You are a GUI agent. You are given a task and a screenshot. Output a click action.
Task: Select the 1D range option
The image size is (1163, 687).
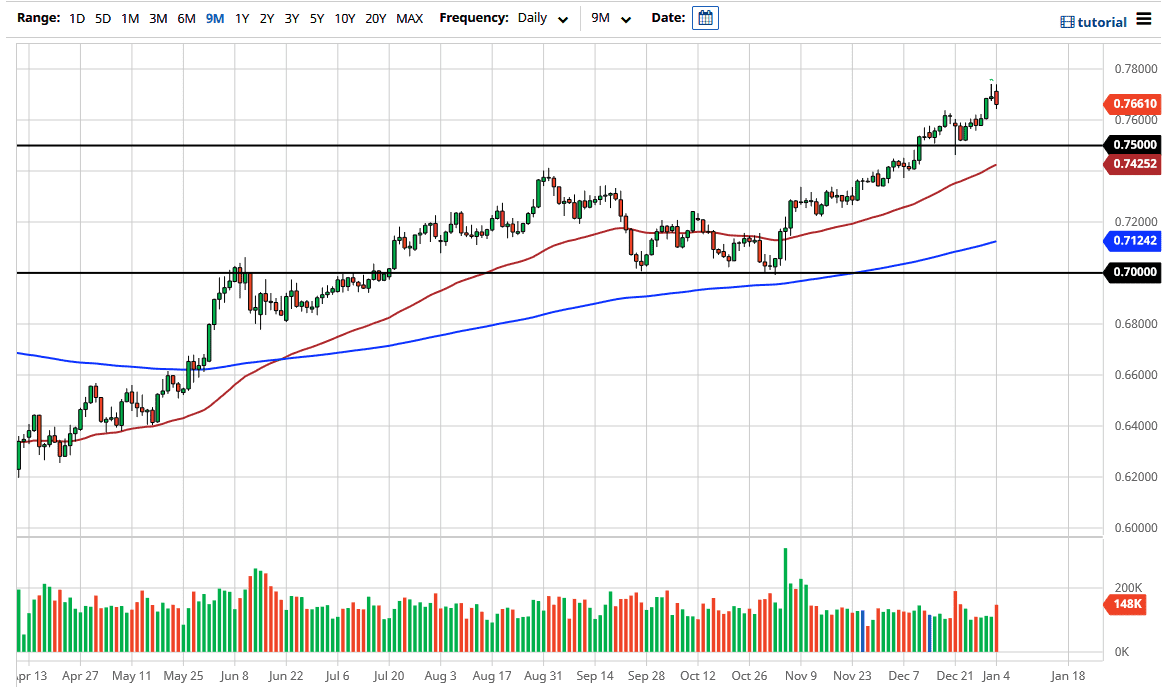pyautogui.click(x=76, y=18)
